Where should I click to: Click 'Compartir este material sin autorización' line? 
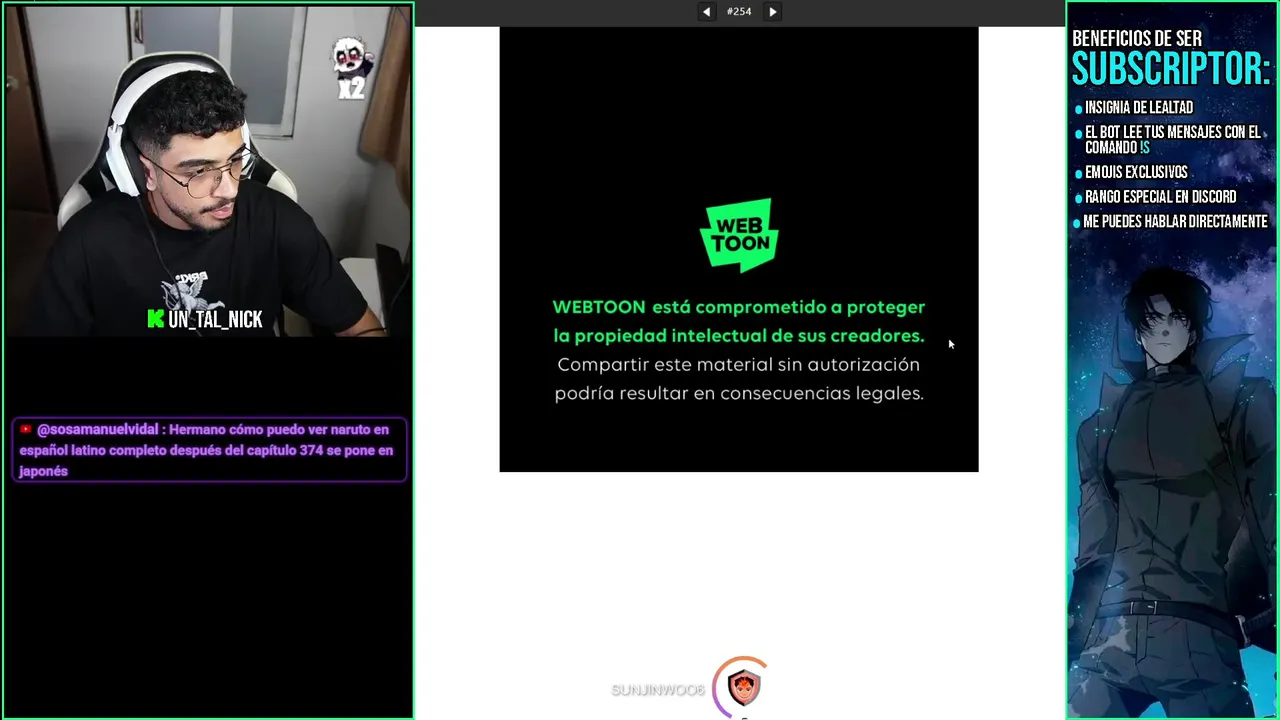pos(739,364)
